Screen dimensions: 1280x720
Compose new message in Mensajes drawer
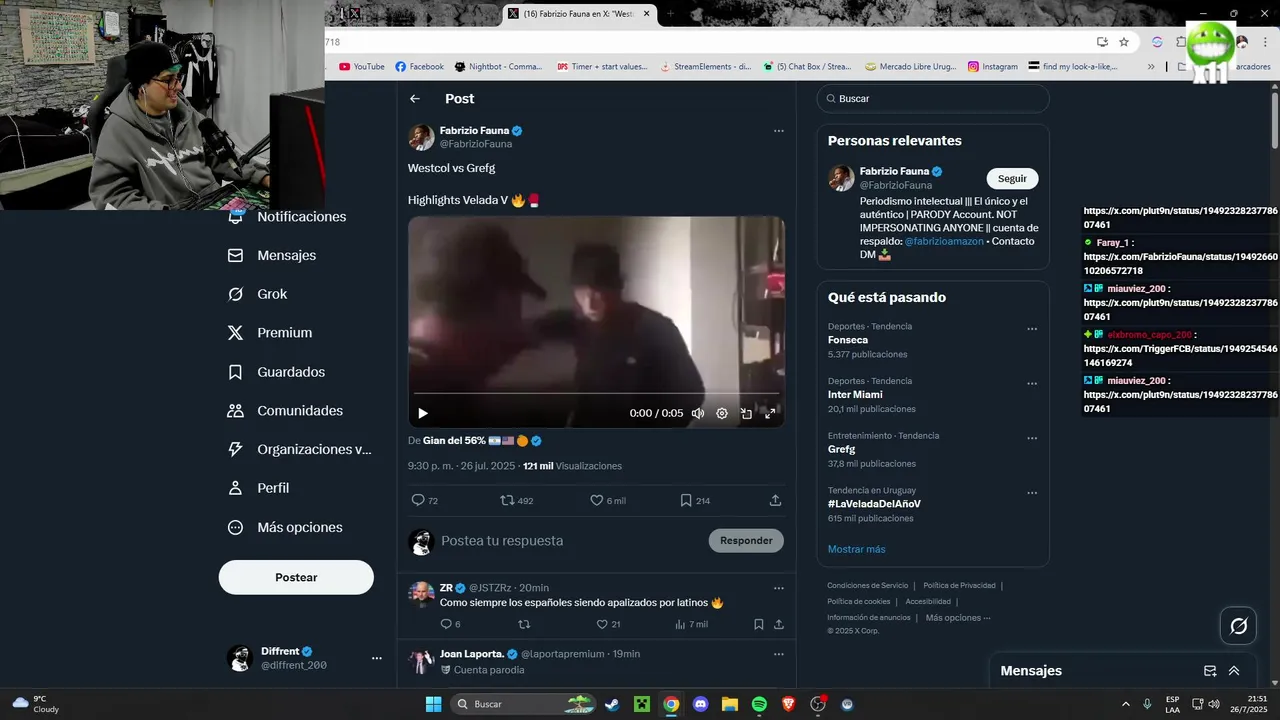1210,671
